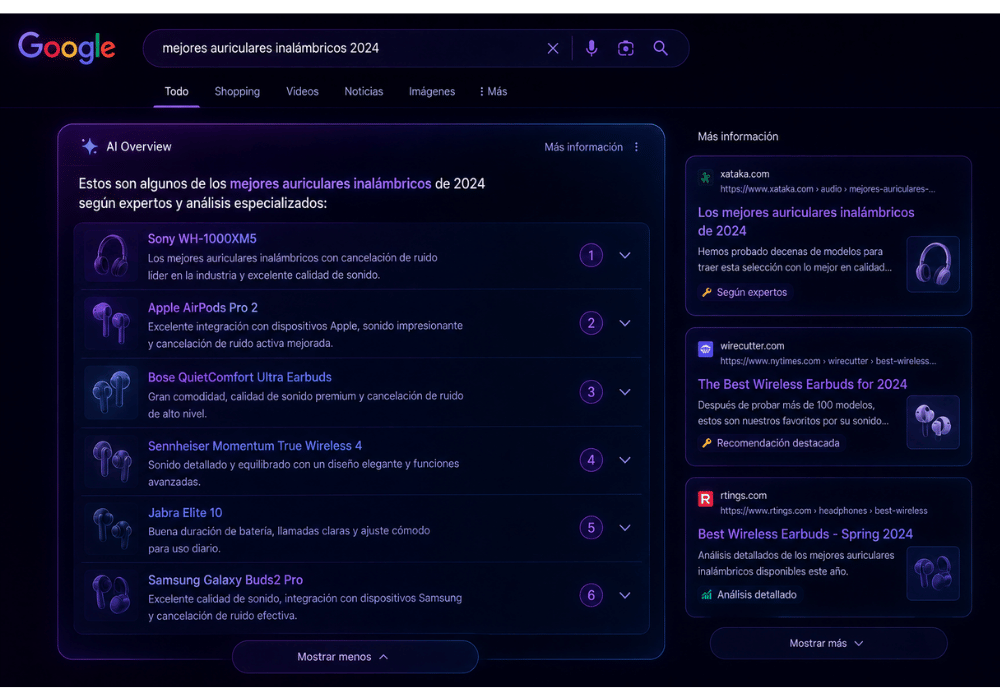Collapse list with Mostrar menos button
This screenshot has height=700, width=1000.
point(355,657)
